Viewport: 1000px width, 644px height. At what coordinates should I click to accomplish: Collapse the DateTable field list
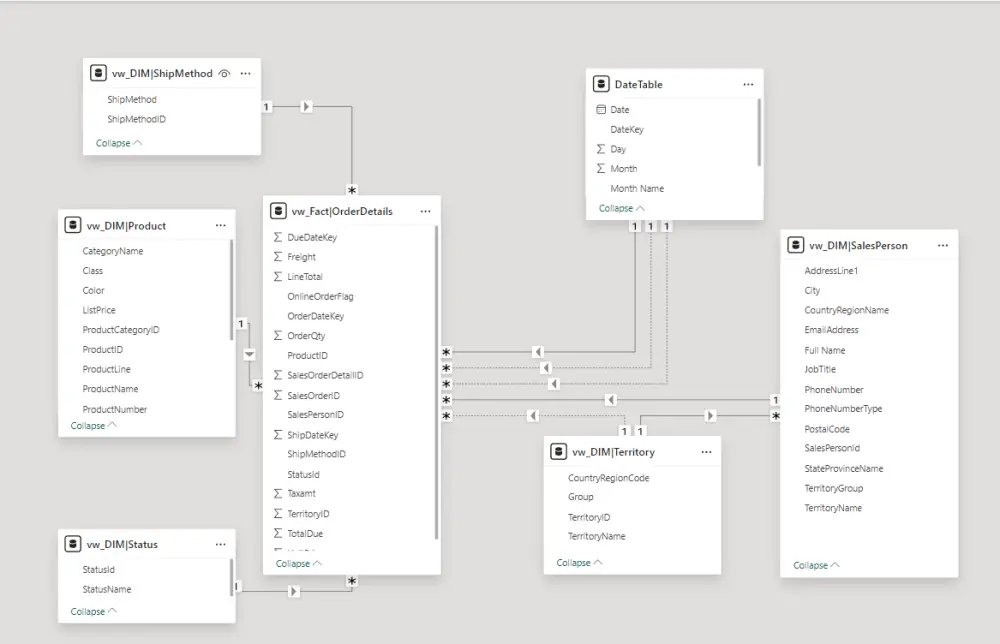click(x=621, y=208)
